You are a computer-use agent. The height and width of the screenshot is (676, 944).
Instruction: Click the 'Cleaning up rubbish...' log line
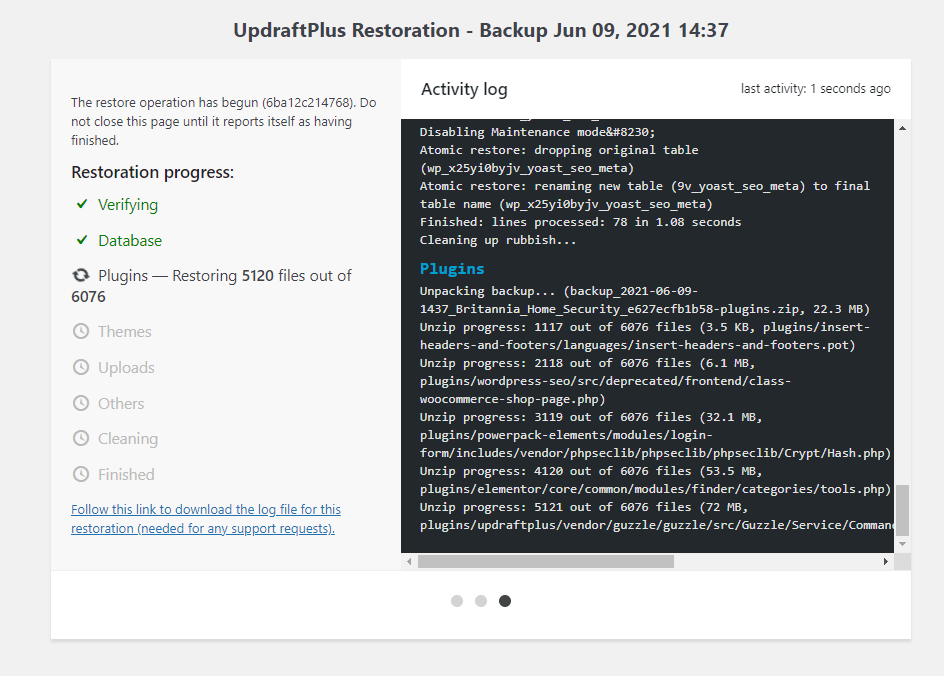[498, 240]
